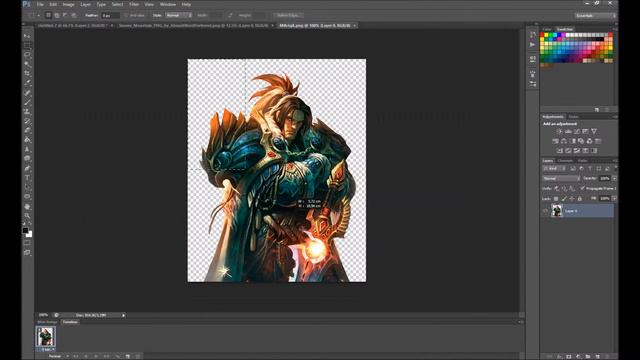The height and width of the screenshot is (360, 640).
Task: Pick the red swatch starting the top row
Action: [x=542, y=35]
